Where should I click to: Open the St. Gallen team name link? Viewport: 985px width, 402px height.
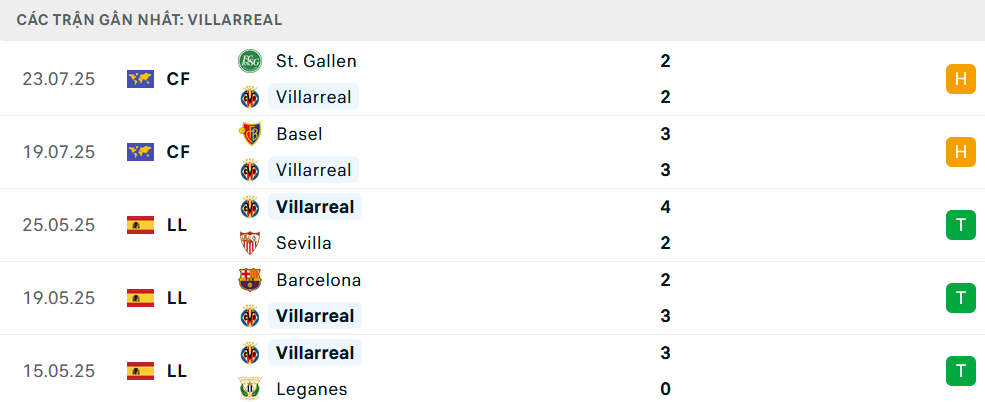click(316, 61)
